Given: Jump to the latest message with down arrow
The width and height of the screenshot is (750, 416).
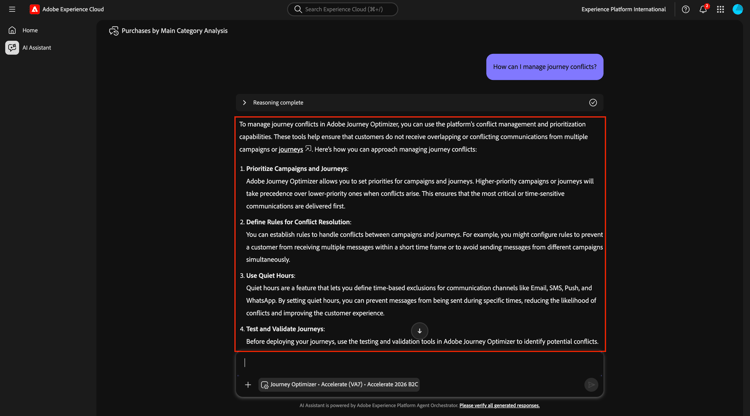Looking at the screenshot, I should click(419, 331).
